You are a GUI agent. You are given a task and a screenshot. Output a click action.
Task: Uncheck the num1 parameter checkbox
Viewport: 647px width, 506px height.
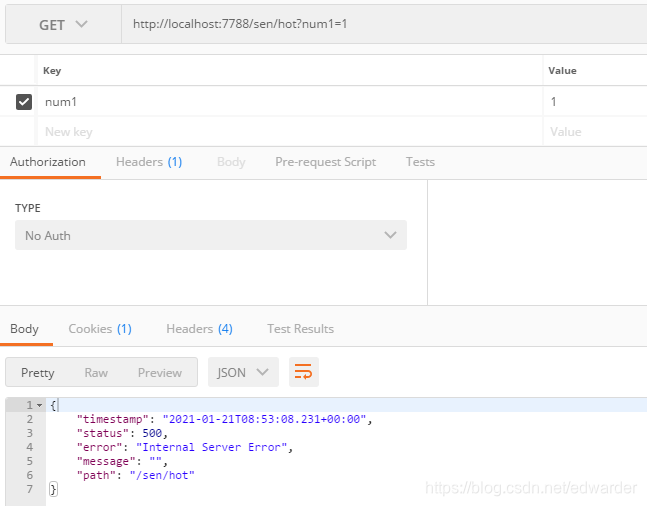pos(24,102)
